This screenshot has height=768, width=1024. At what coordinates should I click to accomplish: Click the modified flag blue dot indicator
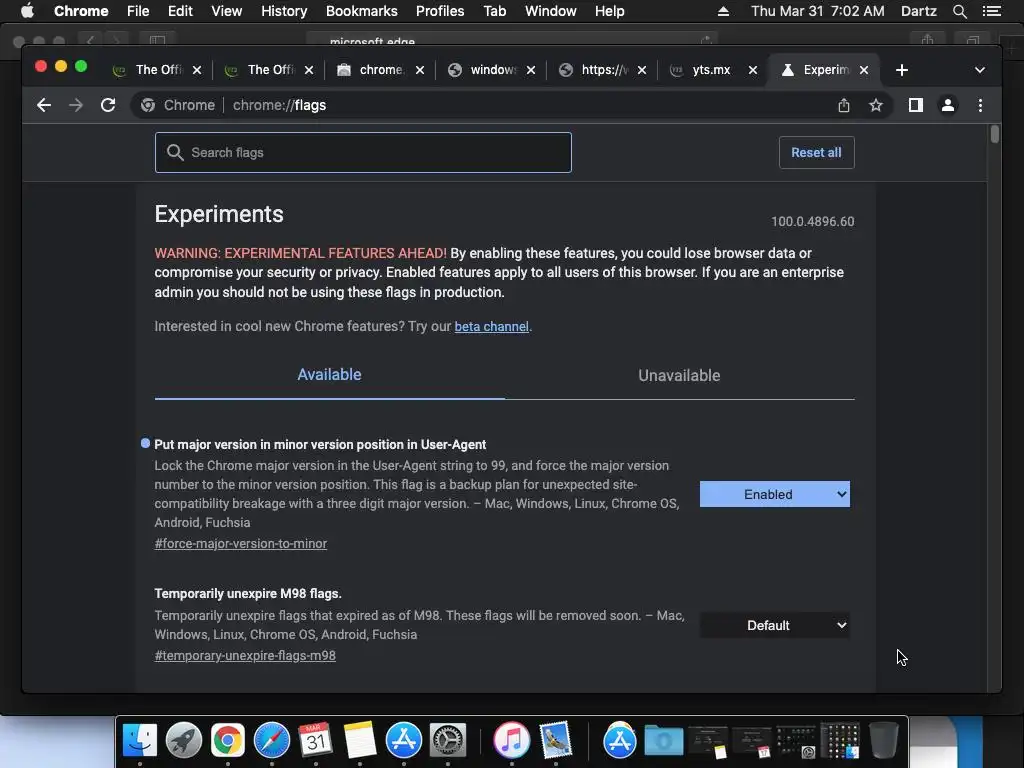click(145, 443)
